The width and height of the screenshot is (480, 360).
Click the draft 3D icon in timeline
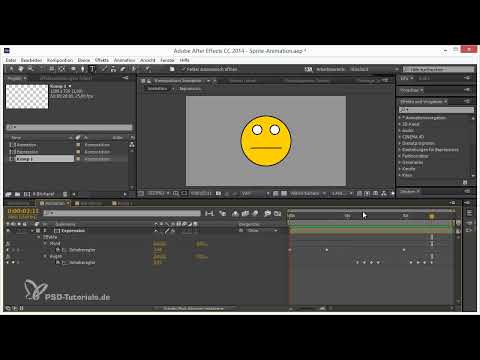pyautogui.click(x=223, y=213)
